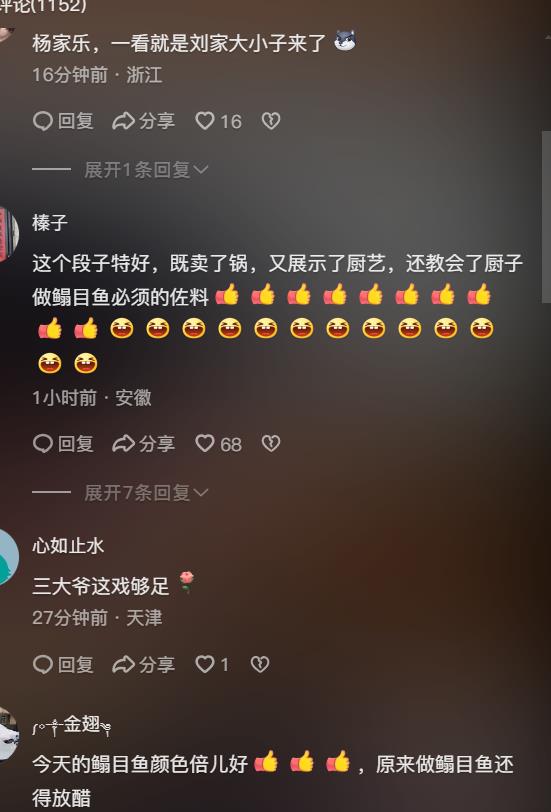This screenshot has width=551, height=812.
Task: Open 心如止水 username link
Action: tap(68, 546)
